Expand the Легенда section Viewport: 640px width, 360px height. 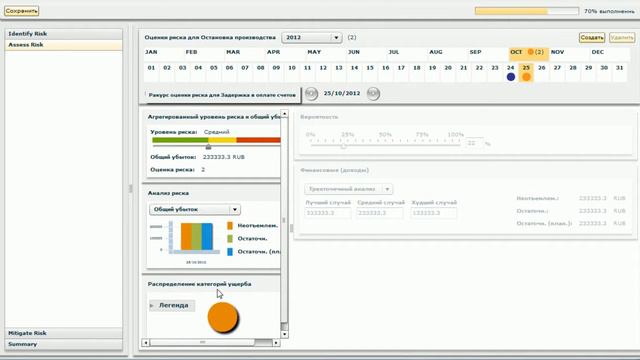pos(172,305)
